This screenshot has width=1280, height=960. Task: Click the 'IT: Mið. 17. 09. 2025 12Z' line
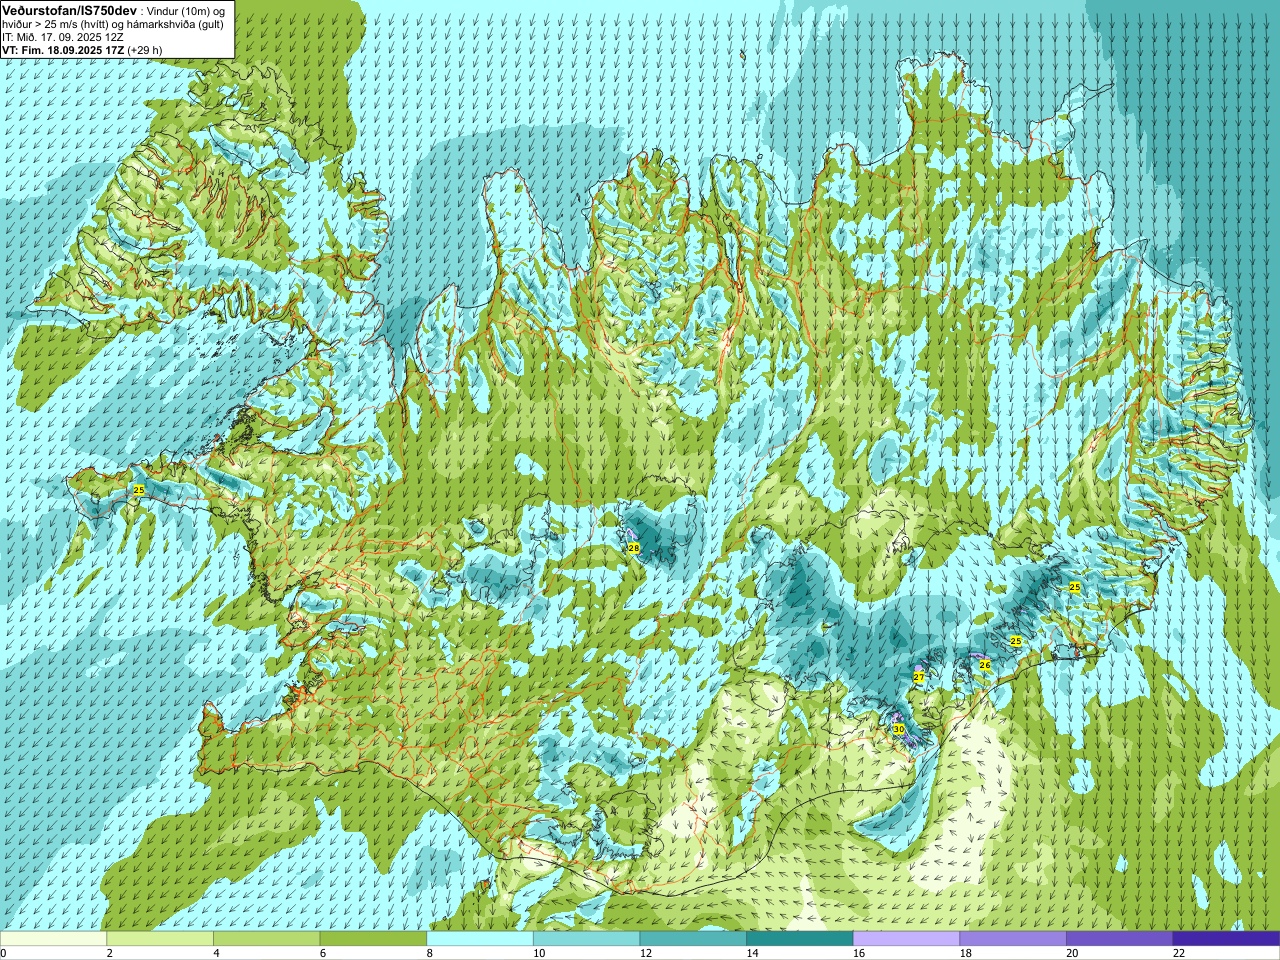pyautogui.click(x=63, y=37)
